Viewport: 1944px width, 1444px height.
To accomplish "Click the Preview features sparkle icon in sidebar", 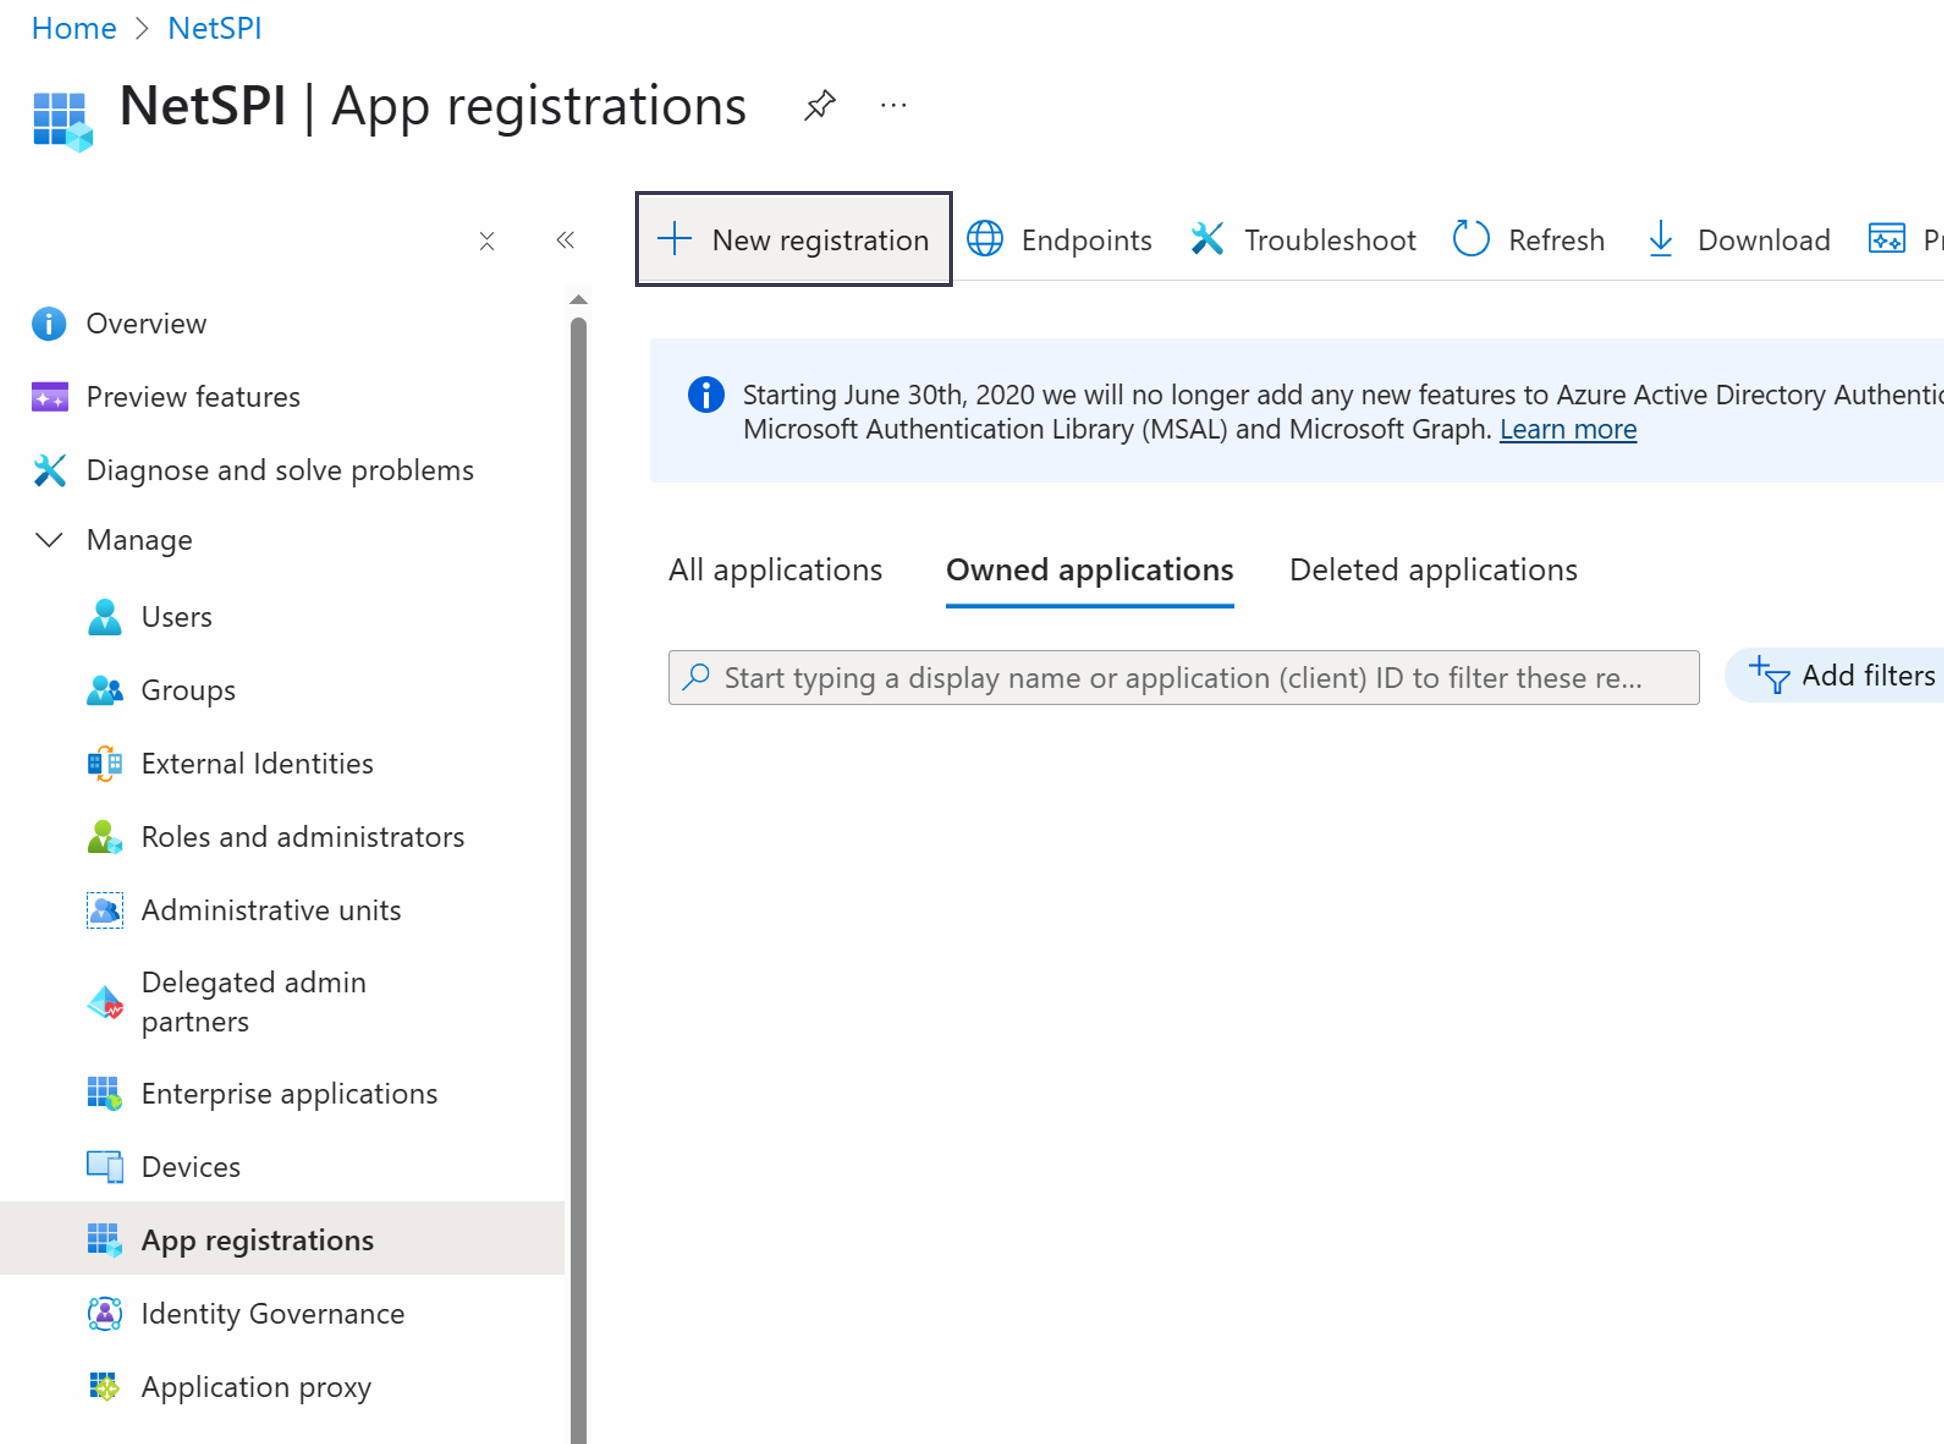I will [x=49, y=397].
